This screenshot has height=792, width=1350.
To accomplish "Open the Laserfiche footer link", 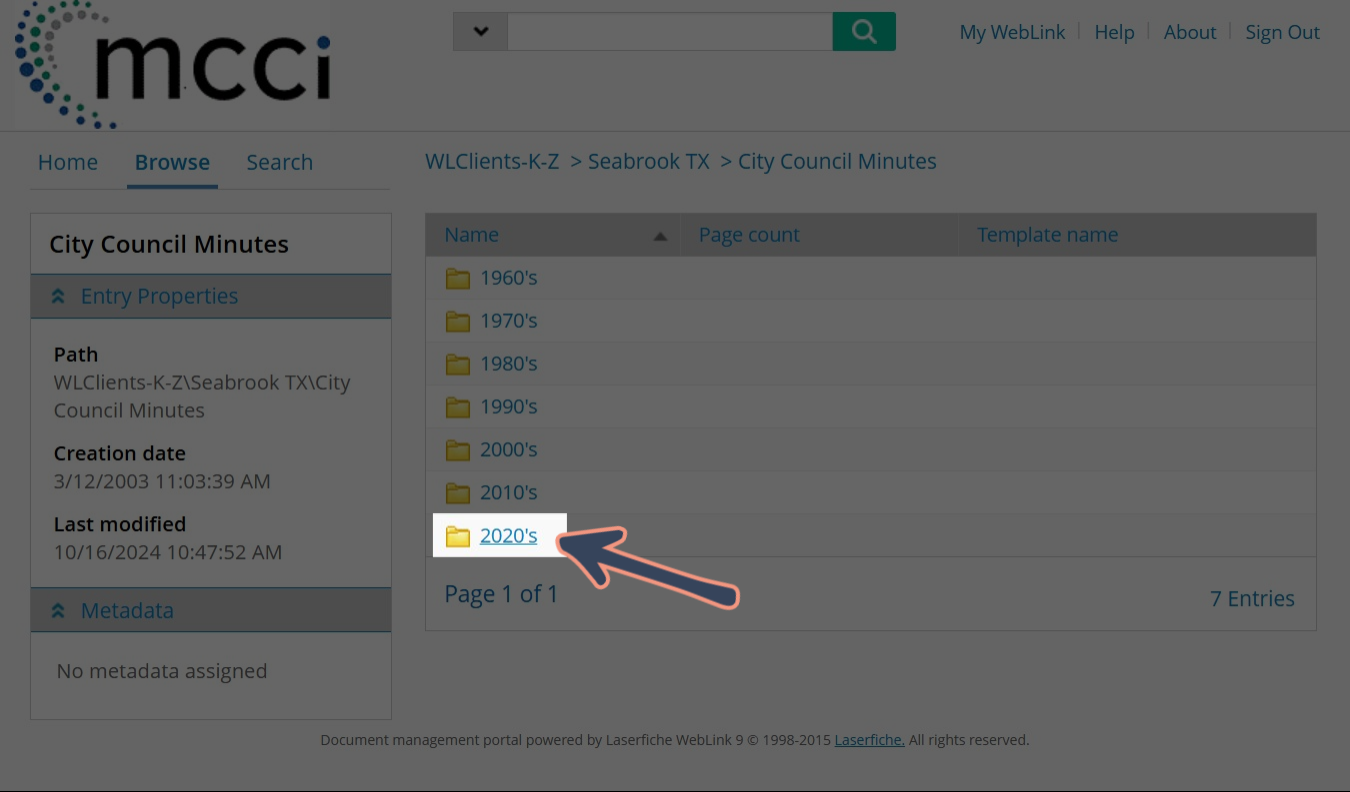I will (869, 740).
